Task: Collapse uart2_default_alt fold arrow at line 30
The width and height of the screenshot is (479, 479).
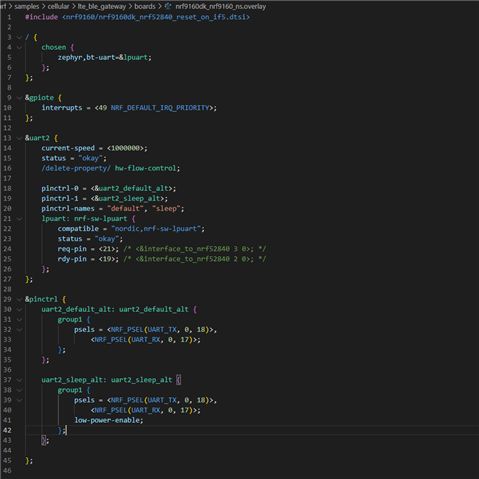Action: point(19,309)
